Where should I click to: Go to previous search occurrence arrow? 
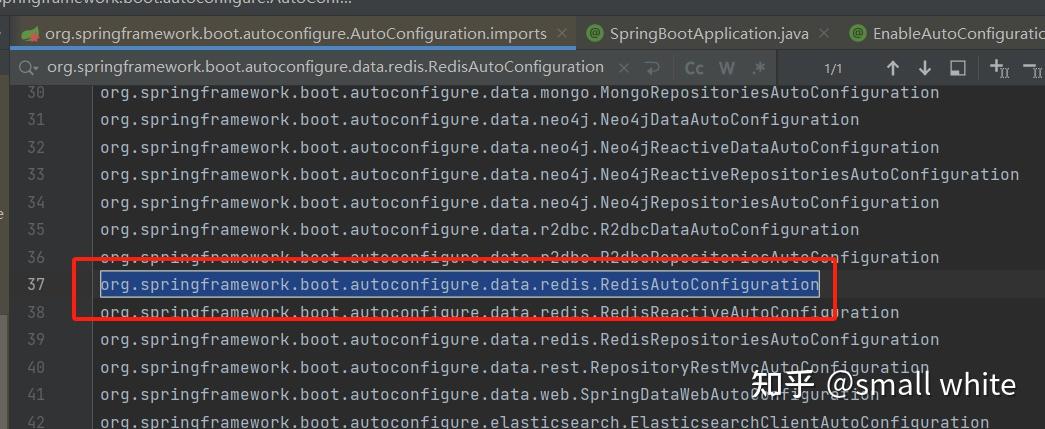point(893,68)
